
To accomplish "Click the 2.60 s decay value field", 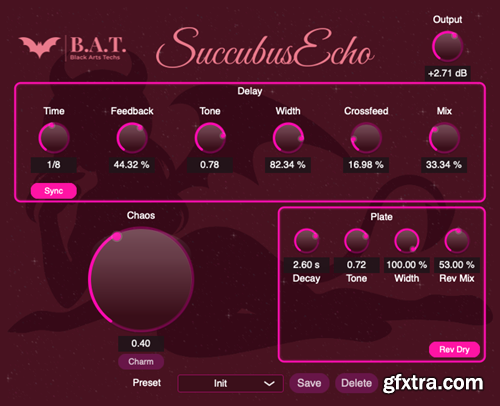I will pos(306,265).
